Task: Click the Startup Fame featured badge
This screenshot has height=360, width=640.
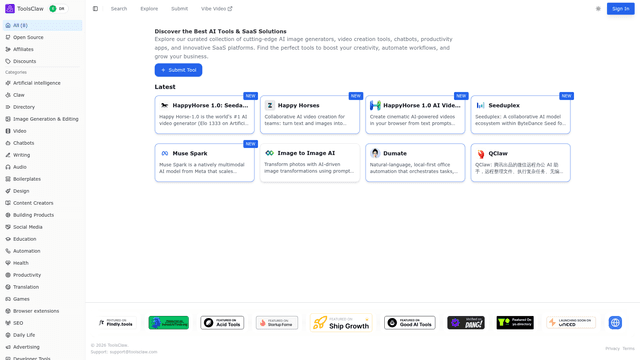Action: click(277, 323)
